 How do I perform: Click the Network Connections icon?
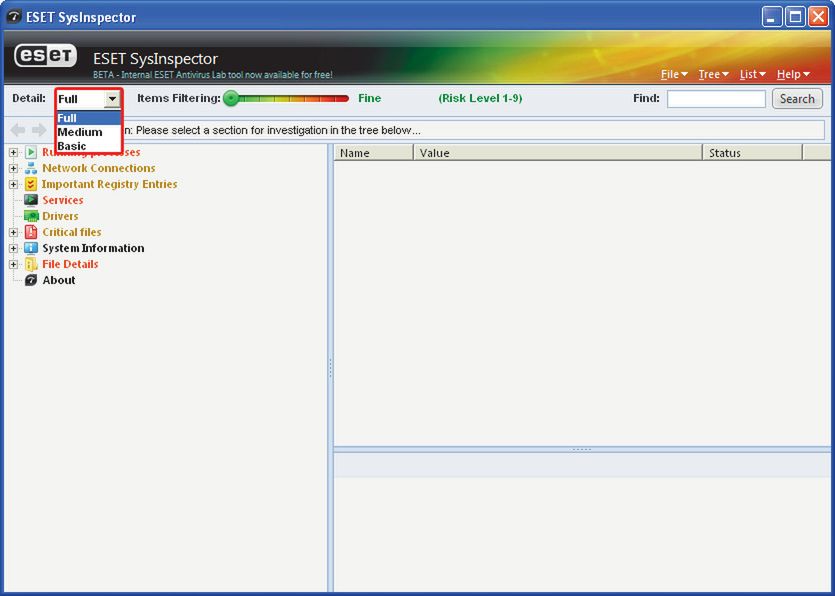(x=31, y=168)
